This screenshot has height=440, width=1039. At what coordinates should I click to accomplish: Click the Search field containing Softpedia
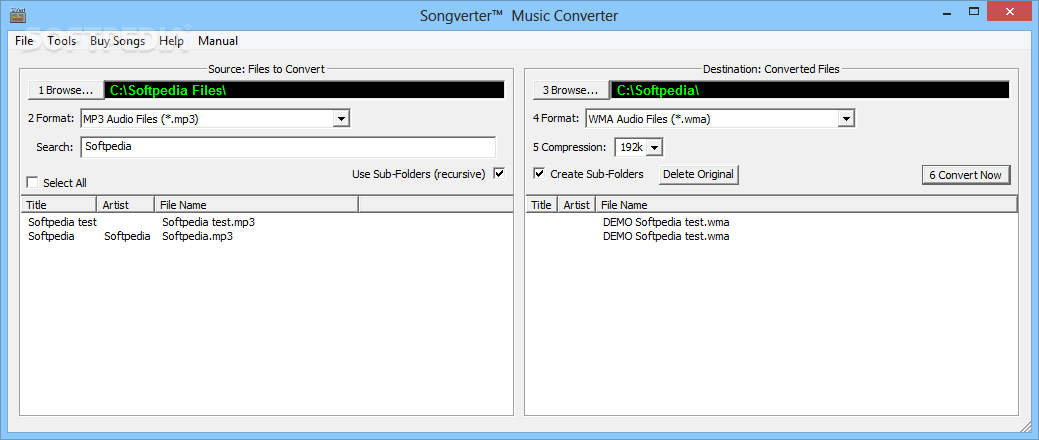point(288,147)
